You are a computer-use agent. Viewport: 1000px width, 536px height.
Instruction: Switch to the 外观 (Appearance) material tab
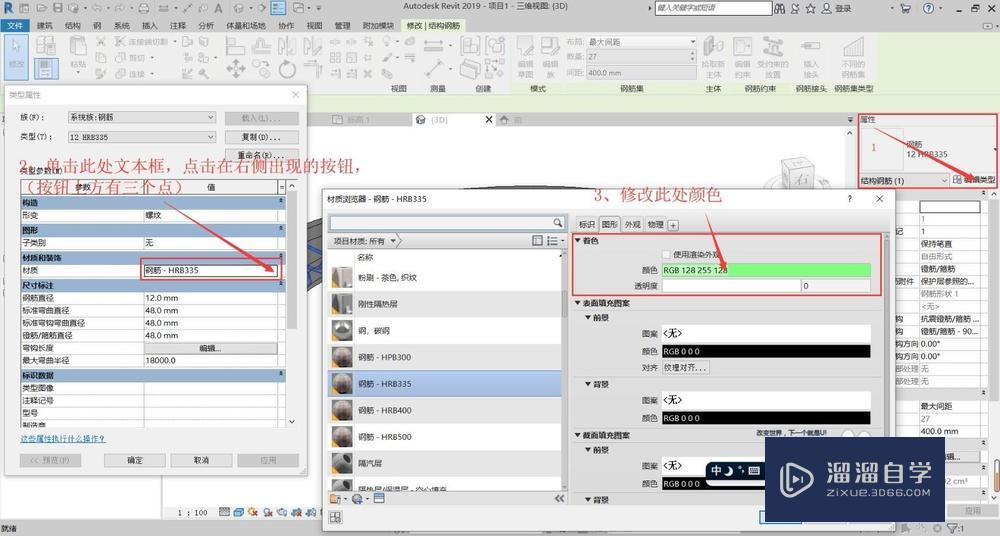pos(633,224)
